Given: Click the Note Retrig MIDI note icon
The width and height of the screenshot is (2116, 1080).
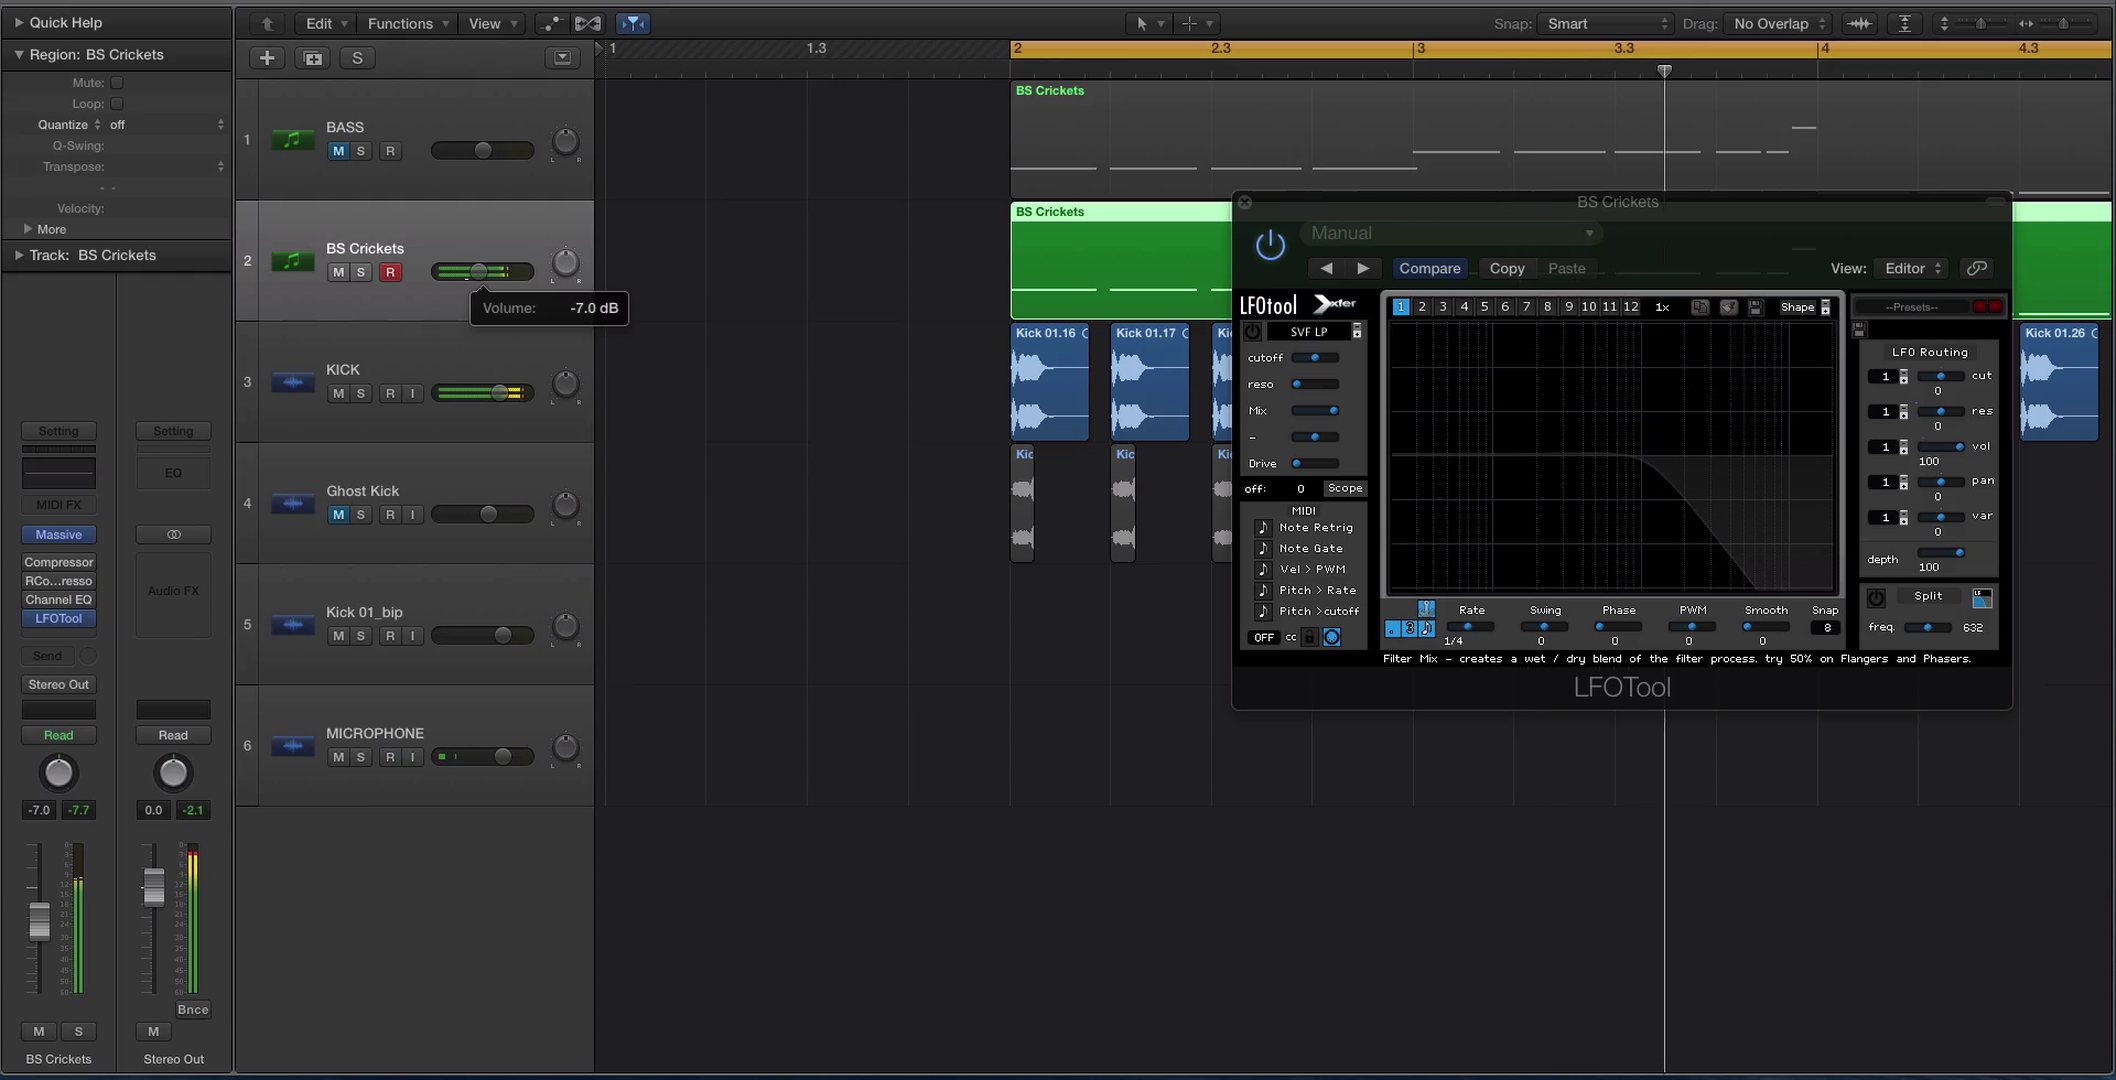Looking at the screenshot, I should point(1262,527).
